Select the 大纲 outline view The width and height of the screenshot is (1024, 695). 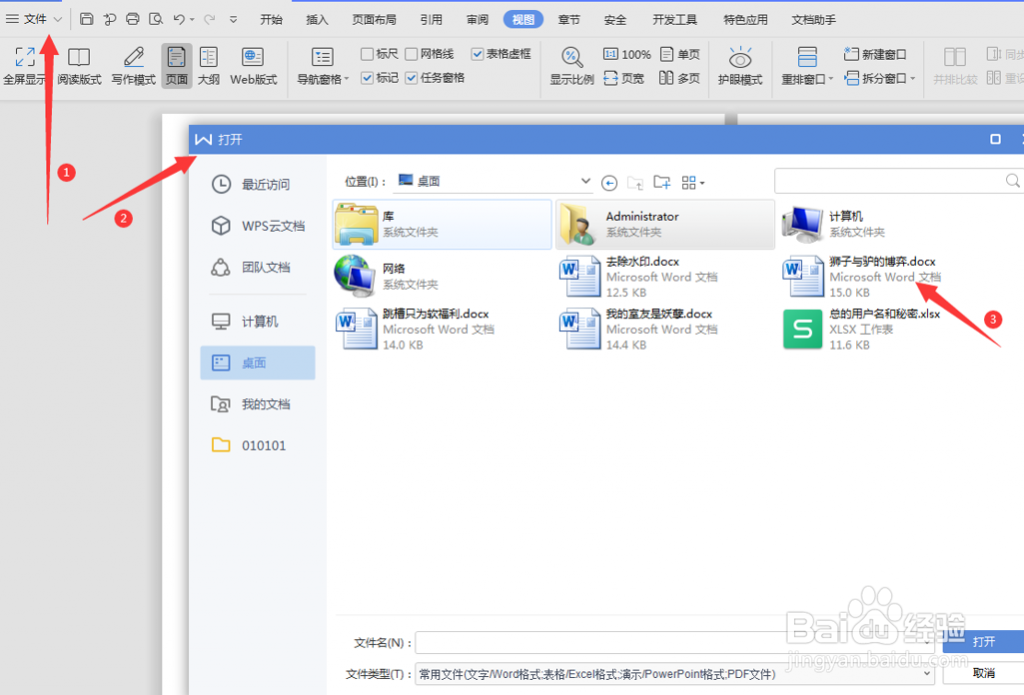208,66
